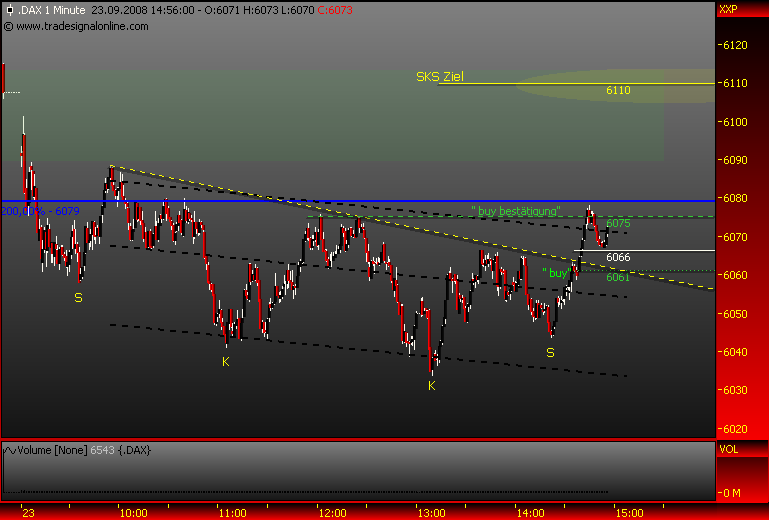Select the 'buy bestätigung' green annotation
769x520 pixels.
point(516,211)
